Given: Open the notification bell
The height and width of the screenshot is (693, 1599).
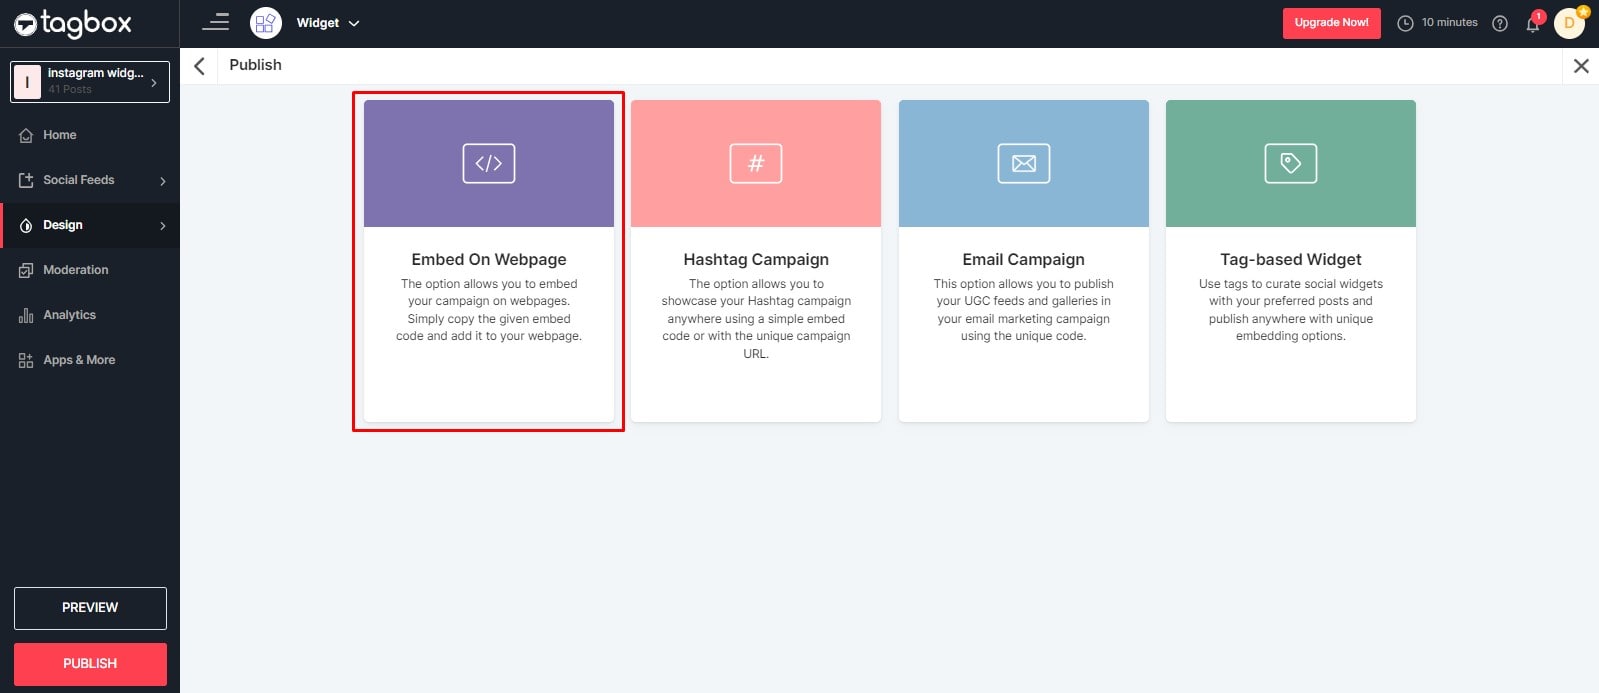Looking at the screenshot, I should pyautogui.click(x=1532, y=24).
